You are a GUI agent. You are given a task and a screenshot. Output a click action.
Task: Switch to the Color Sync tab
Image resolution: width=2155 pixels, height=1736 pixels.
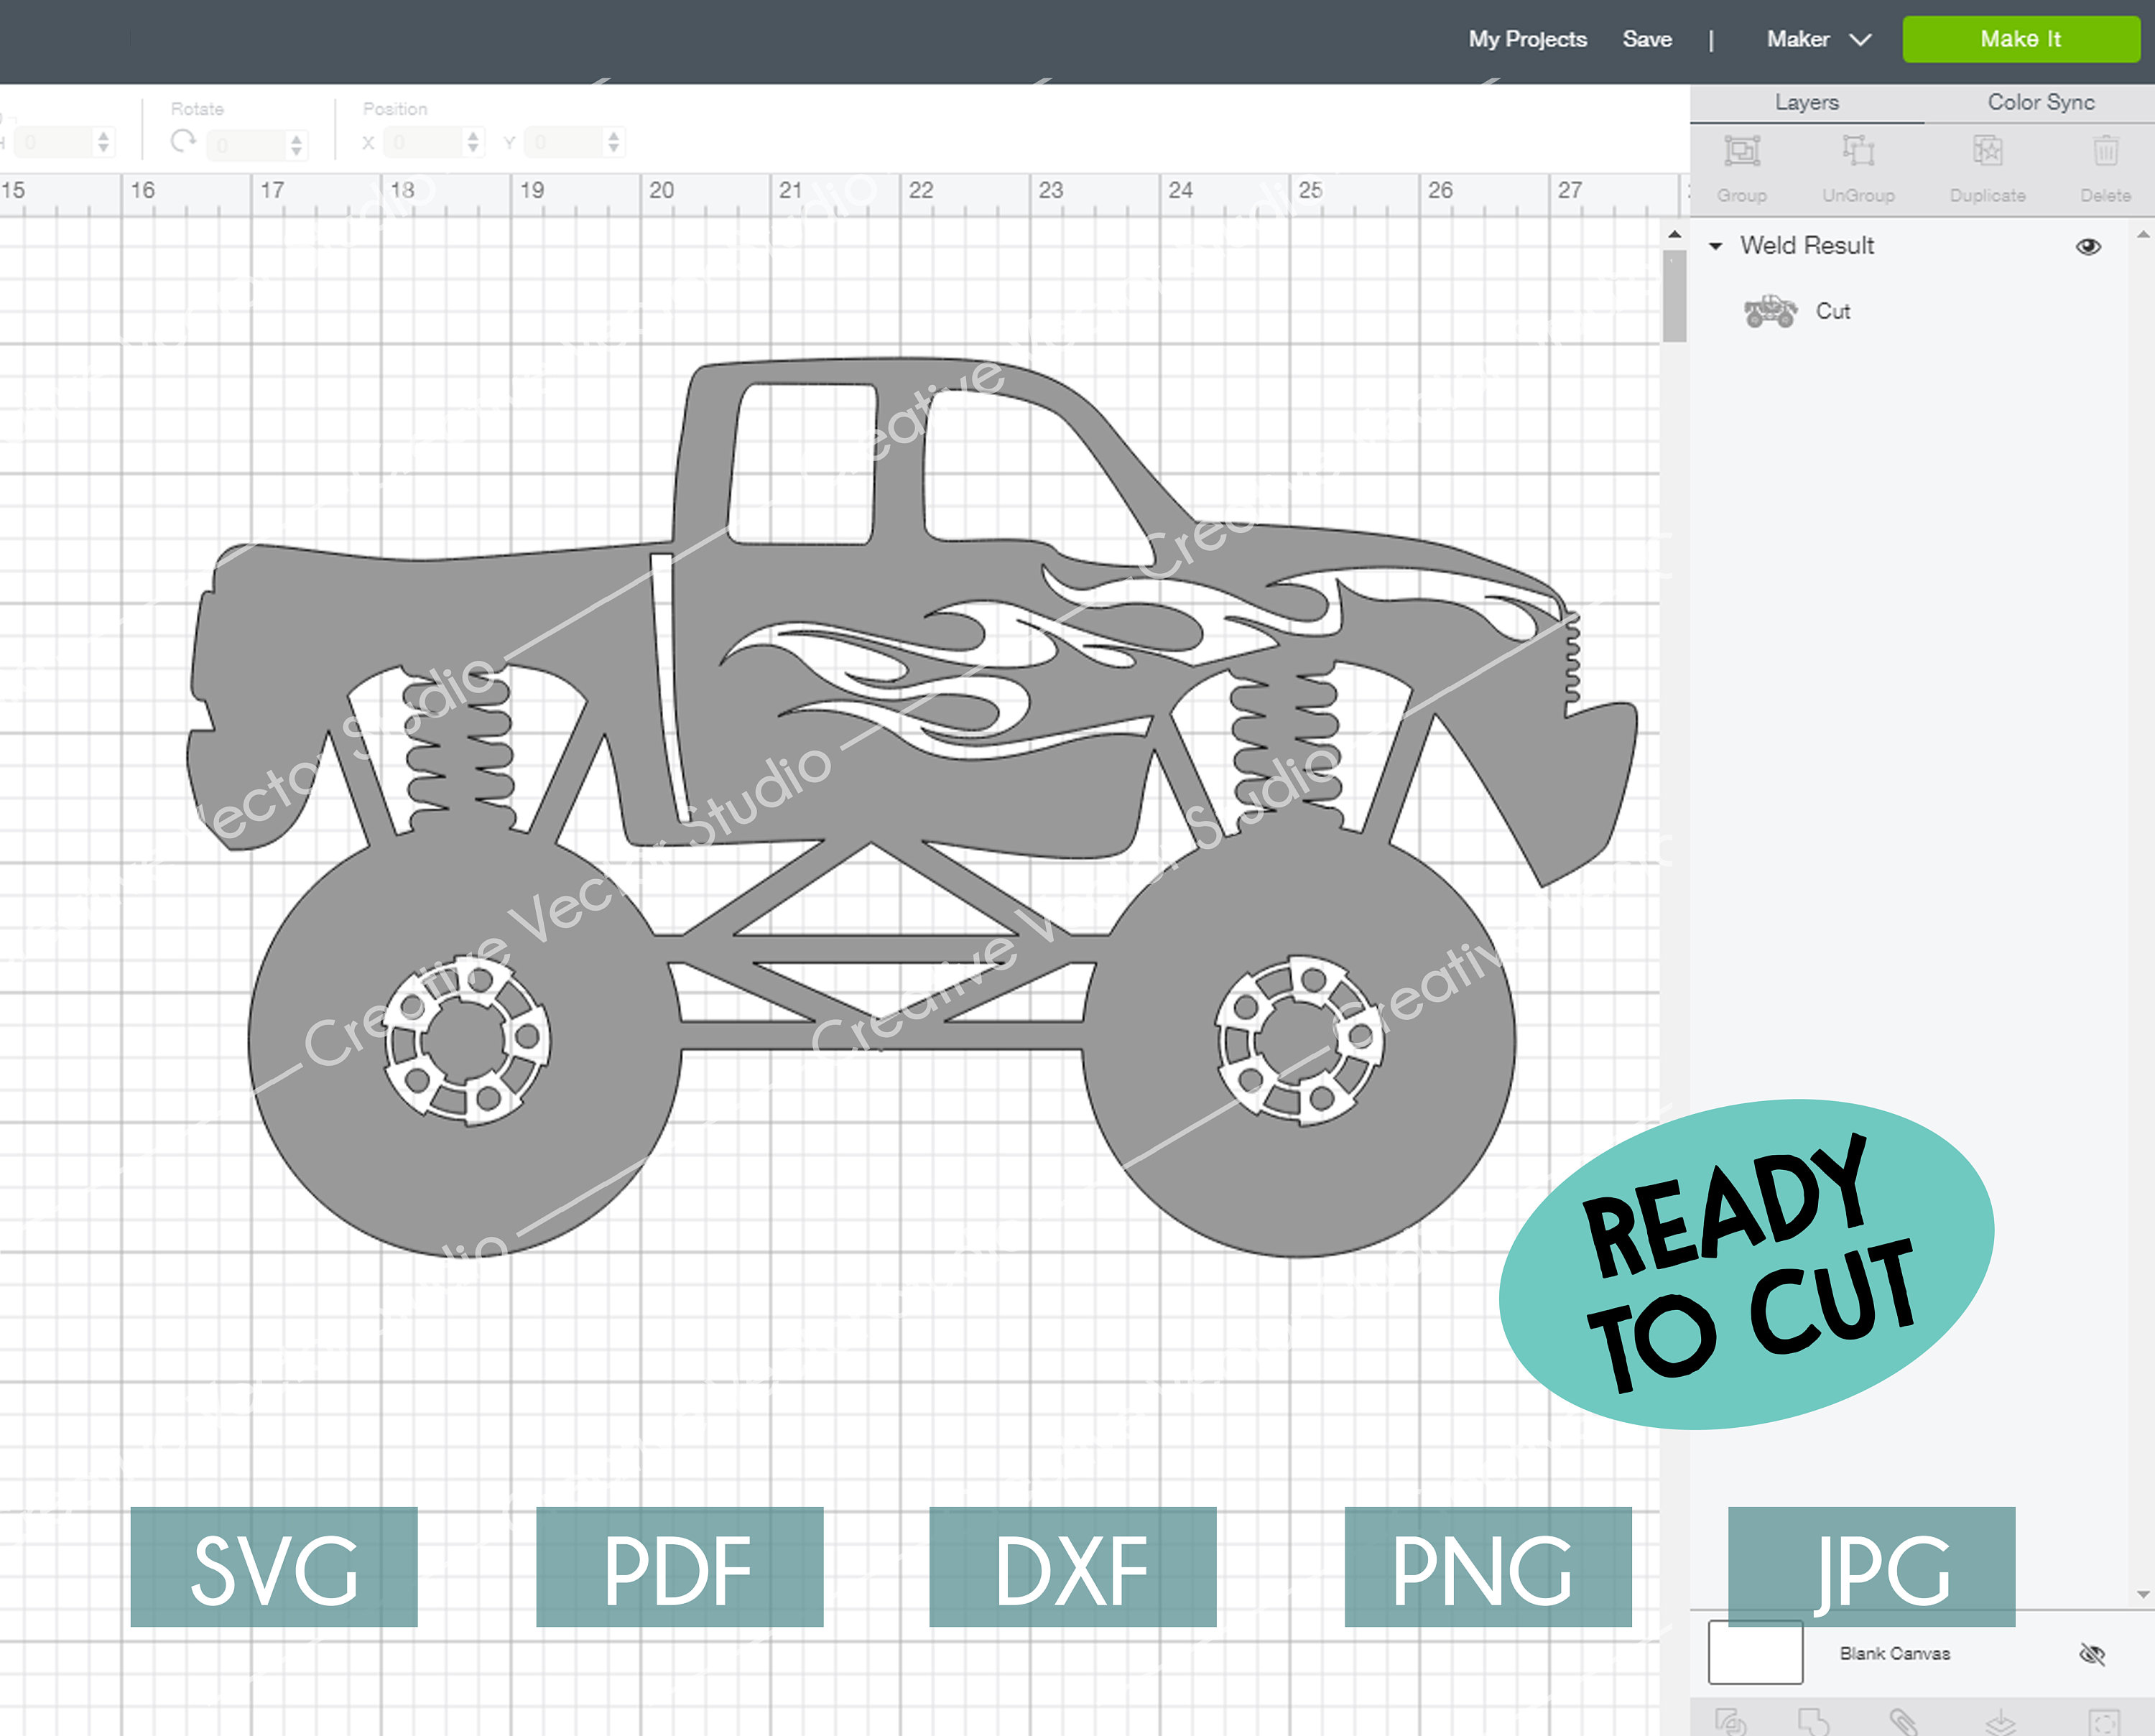(2040, 102)
